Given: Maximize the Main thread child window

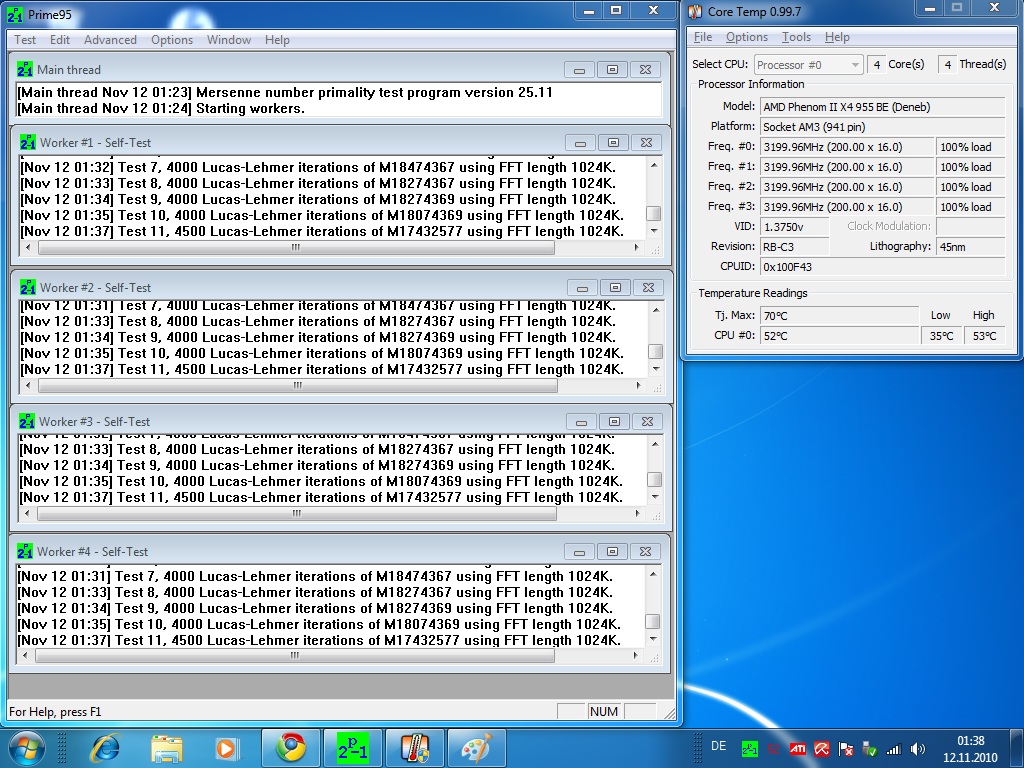Looking at the screenshot, I should [x=612, y=70].
